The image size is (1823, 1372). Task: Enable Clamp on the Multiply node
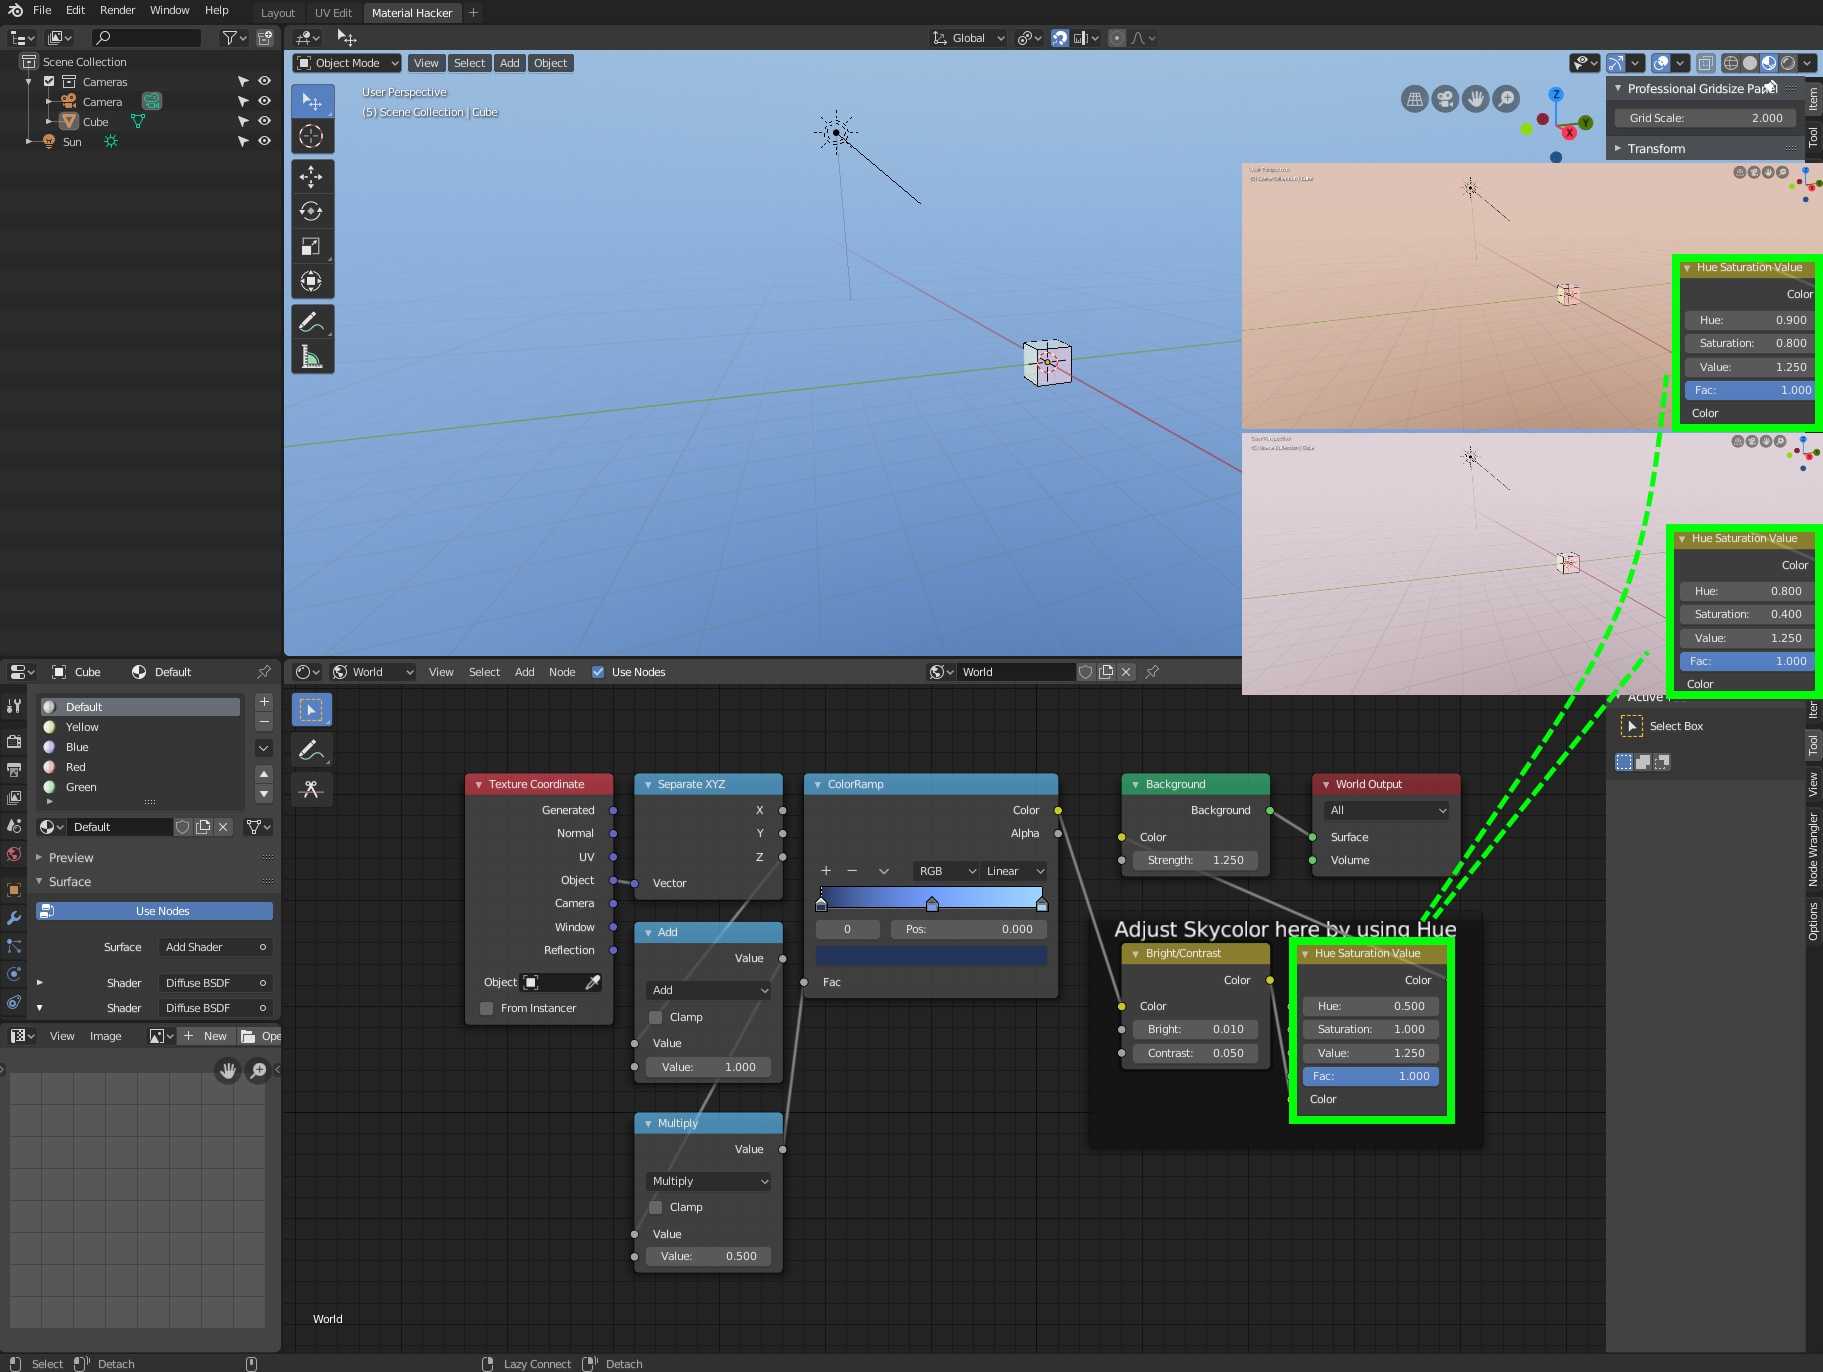point(656,1207)
